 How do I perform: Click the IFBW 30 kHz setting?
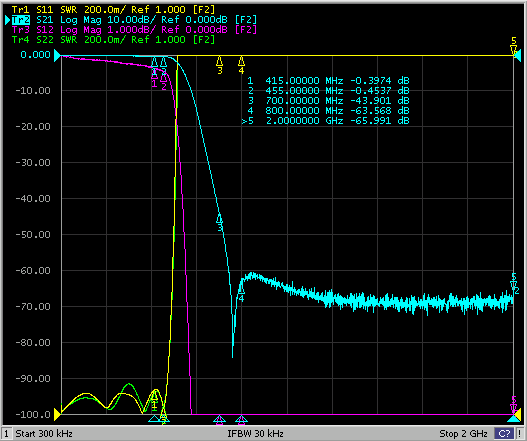pos(255,433)
